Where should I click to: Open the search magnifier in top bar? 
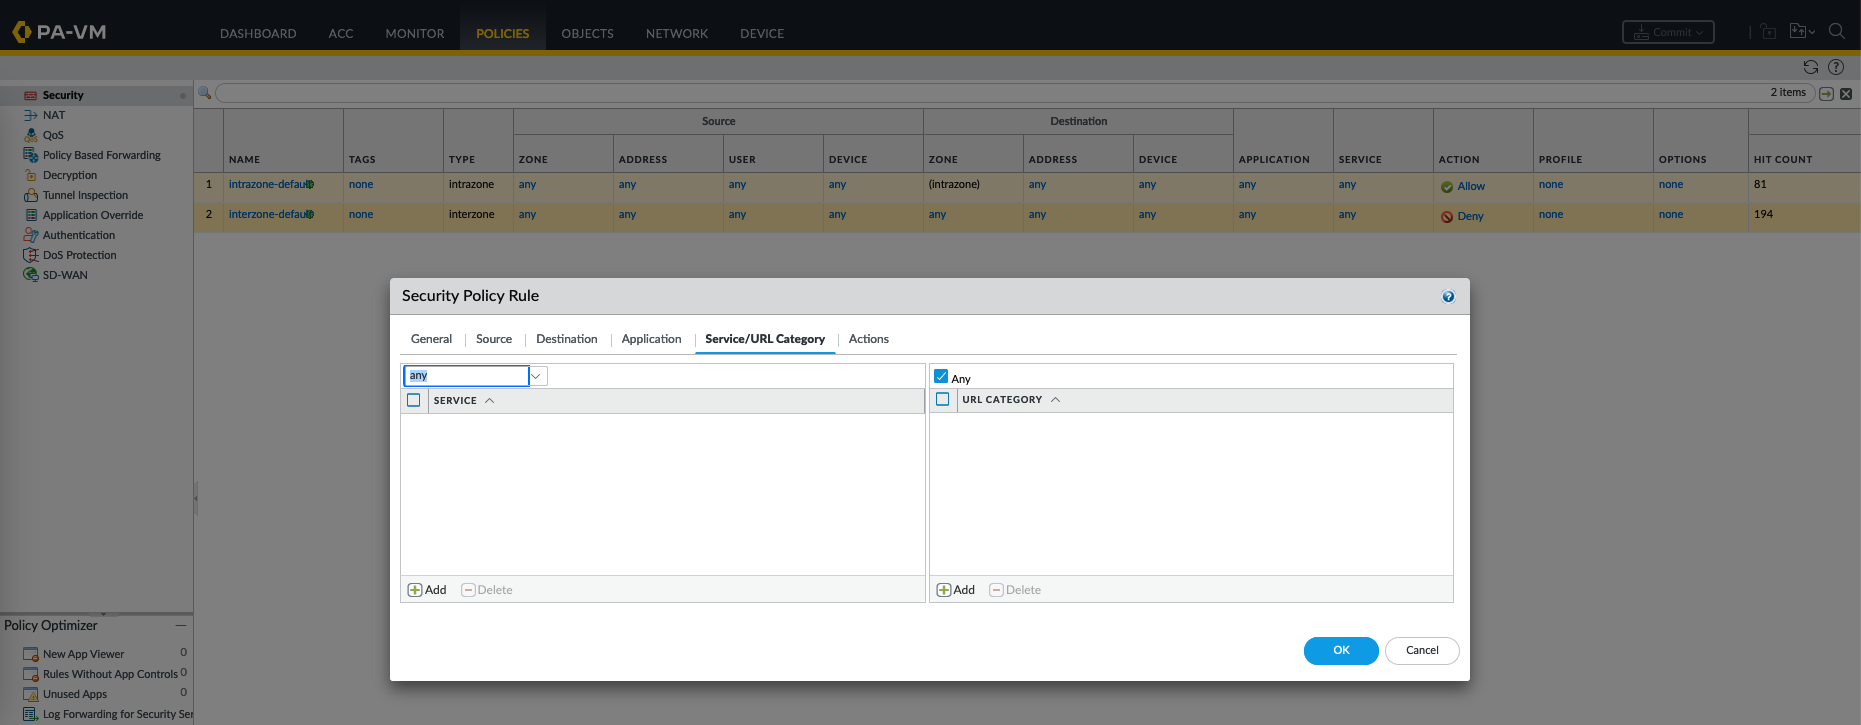(1836, 32)
